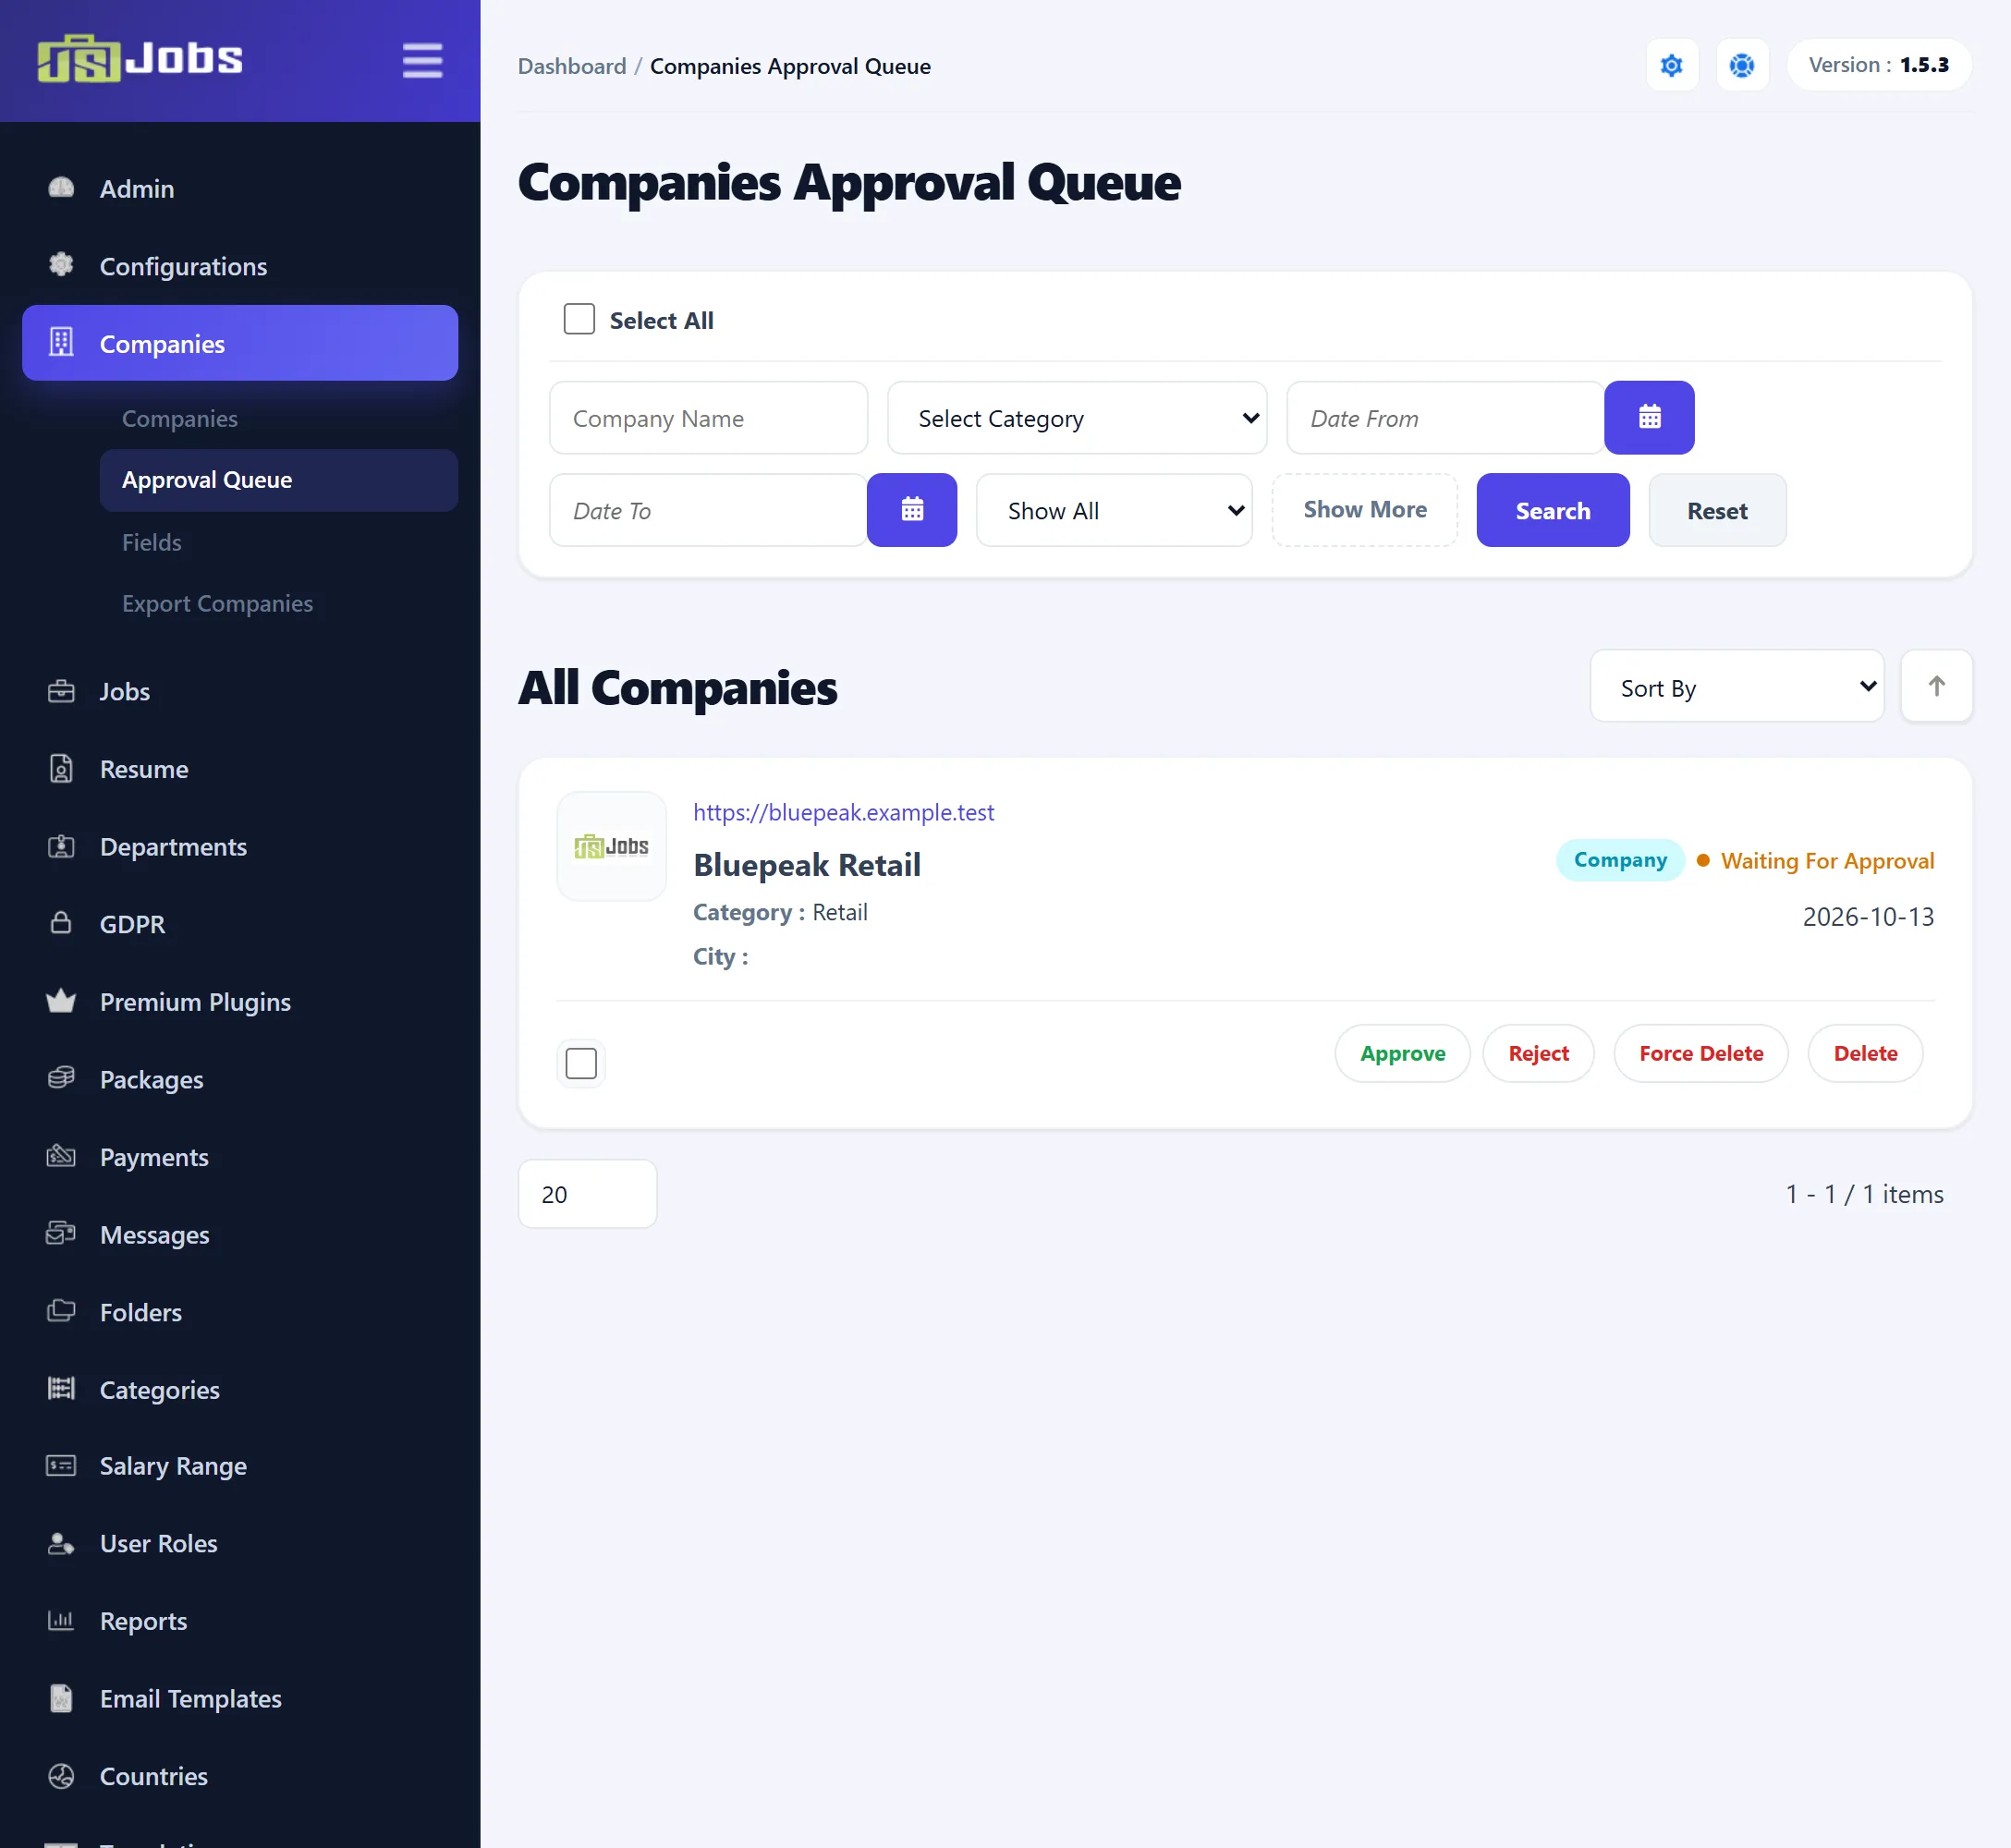Check the Bluepeak Retail row checkbox
Image resolution: width=2011 pixels, height=1848 pixels.
581,1063
